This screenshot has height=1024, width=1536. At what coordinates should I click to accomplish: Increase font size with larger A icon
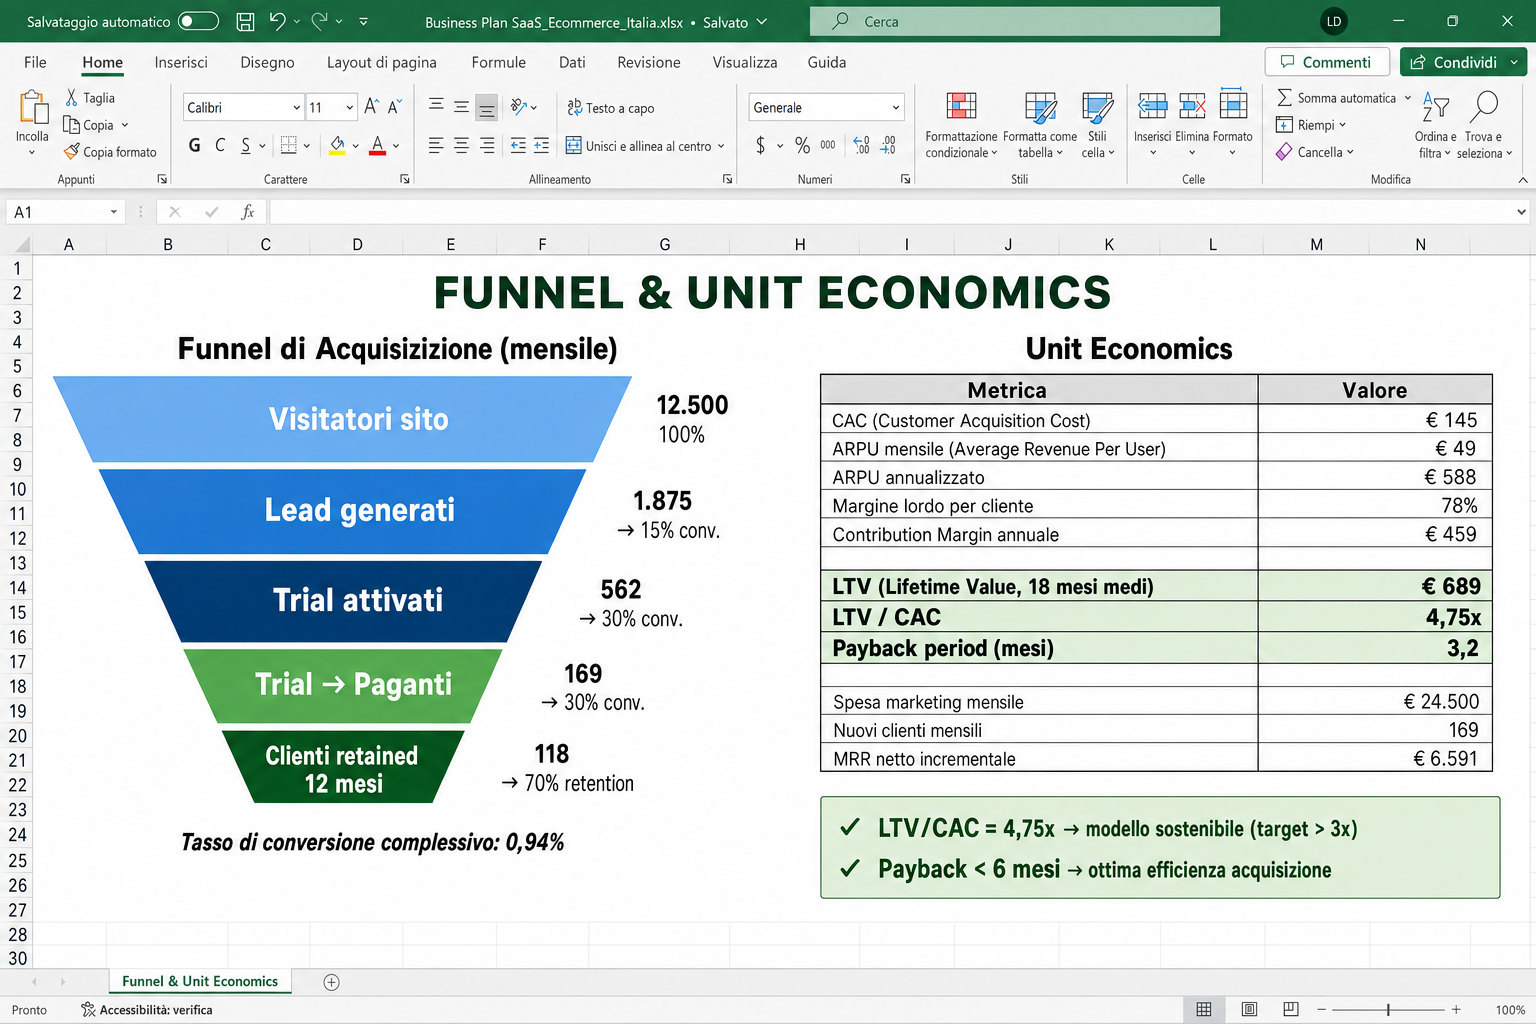click(x=372, y=106)
